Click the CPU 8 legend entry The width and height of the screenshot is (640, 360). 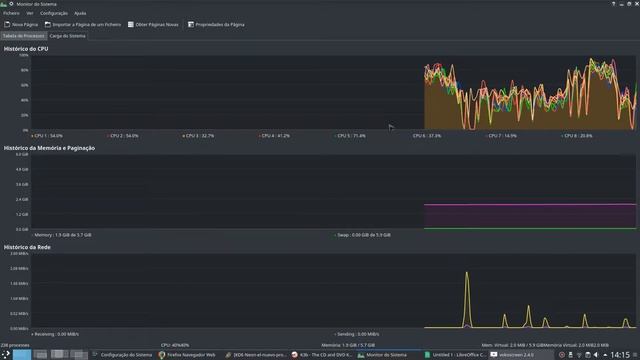577,136
